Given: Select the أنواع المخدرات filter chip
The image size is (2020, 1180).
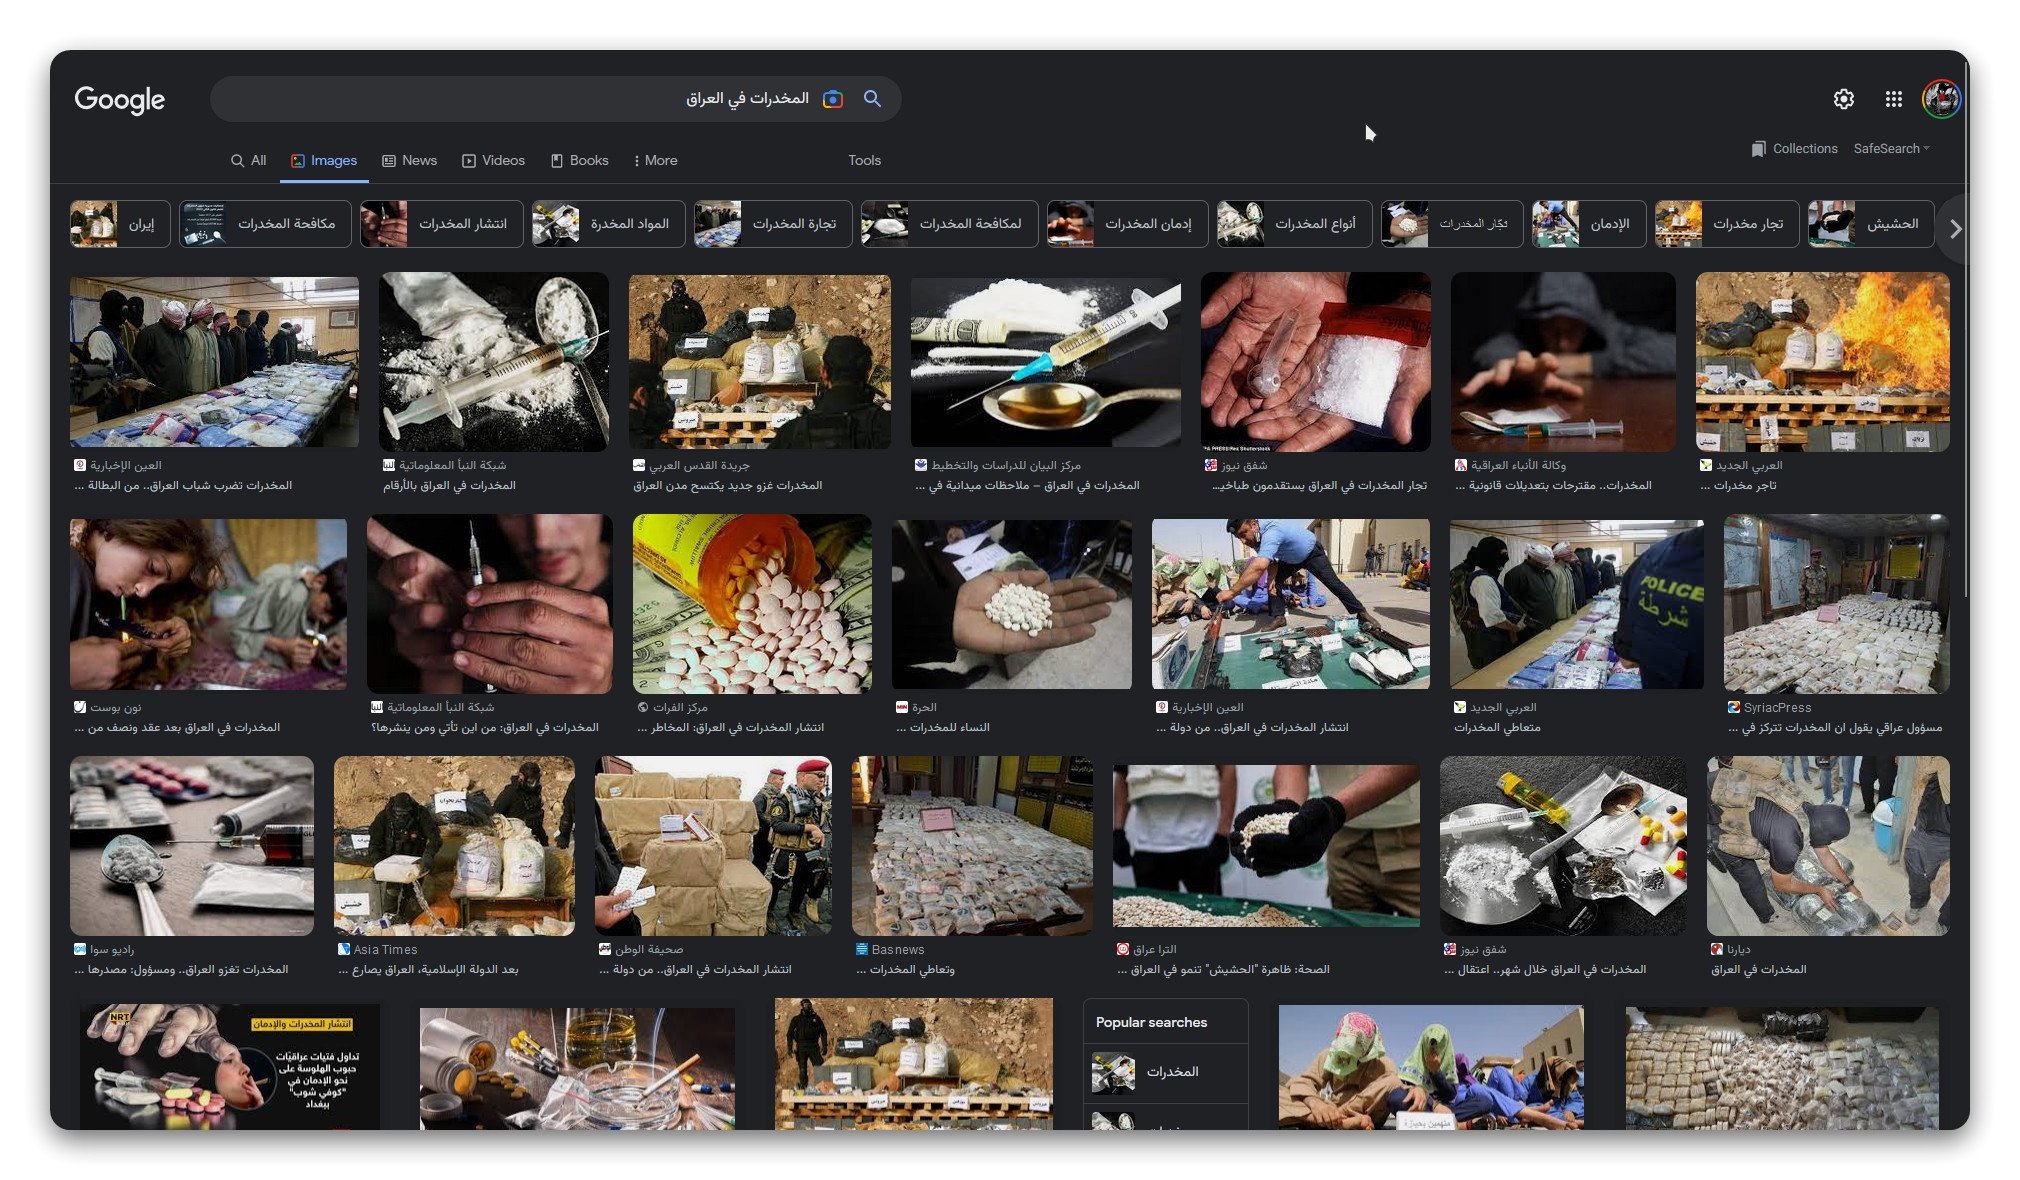Looking at the screenshot, I should pos(1295,224).
